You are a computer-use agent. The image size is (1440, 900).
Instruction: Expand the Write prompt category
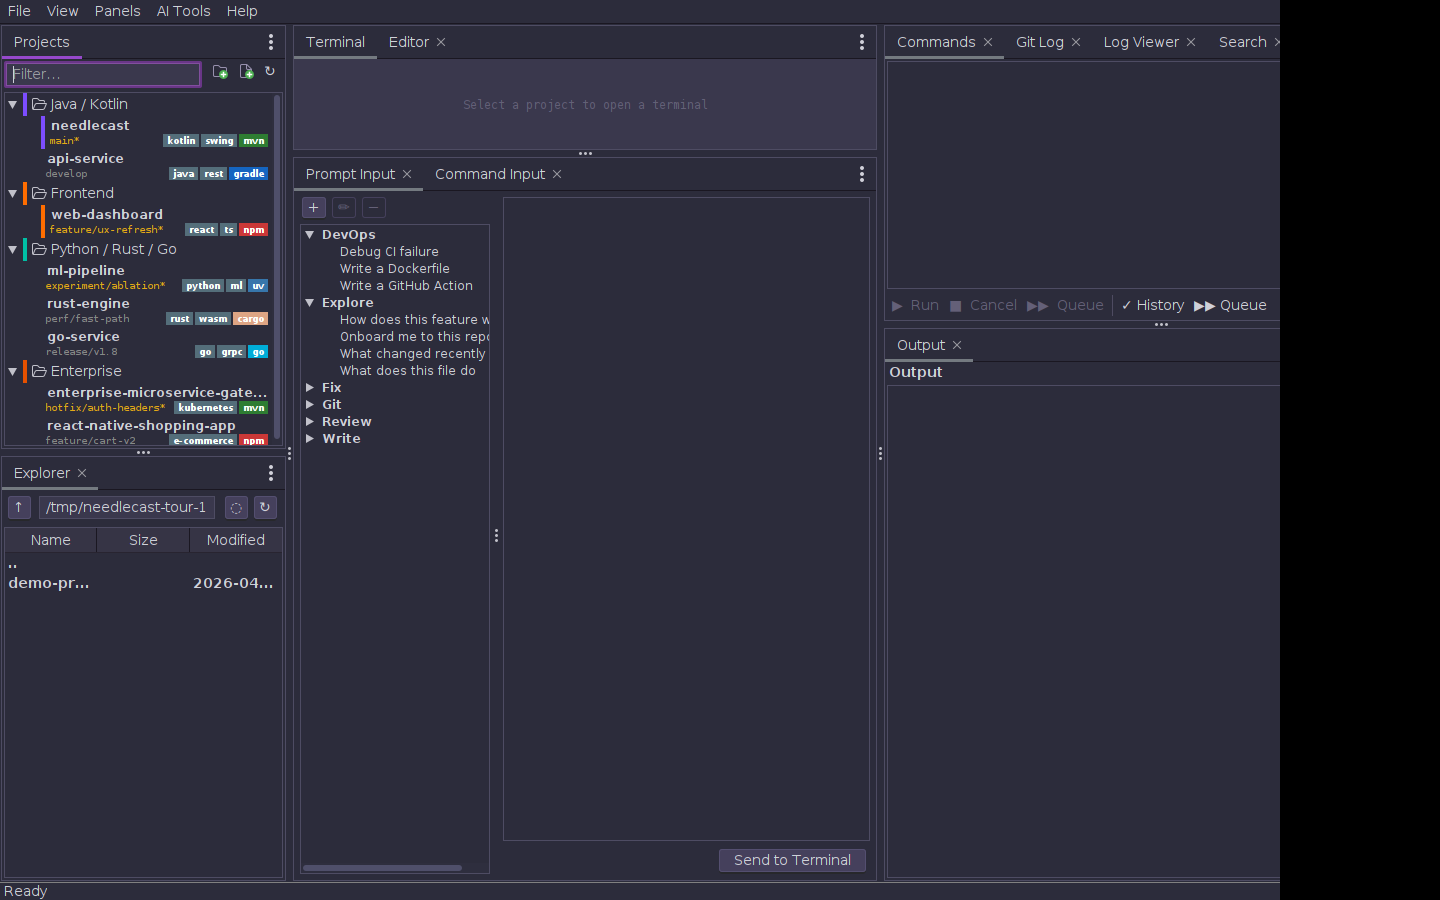pyautogui.click(x=310, y=439)
